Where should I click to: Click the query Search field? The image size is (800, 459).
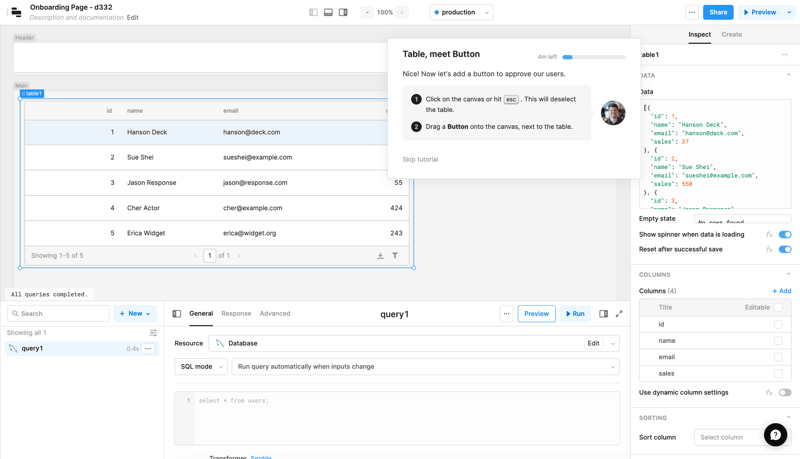point(58,314)
